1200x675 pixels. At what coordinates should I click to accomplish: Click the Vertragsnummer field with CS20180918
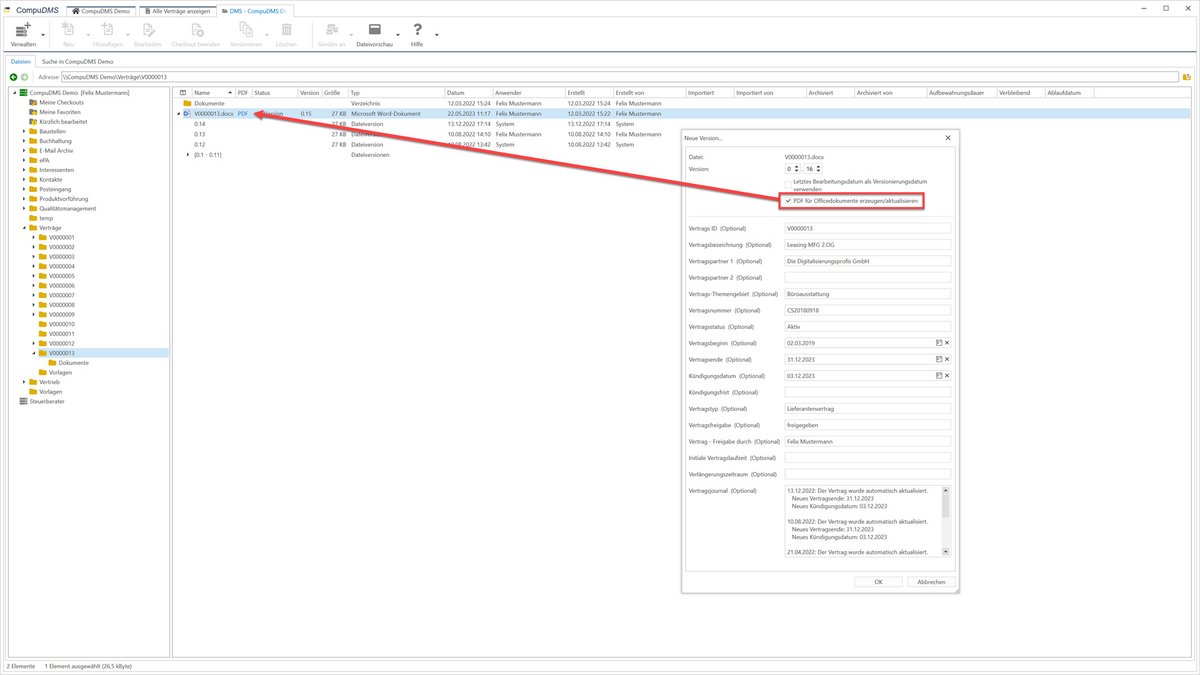coord(867,310)
